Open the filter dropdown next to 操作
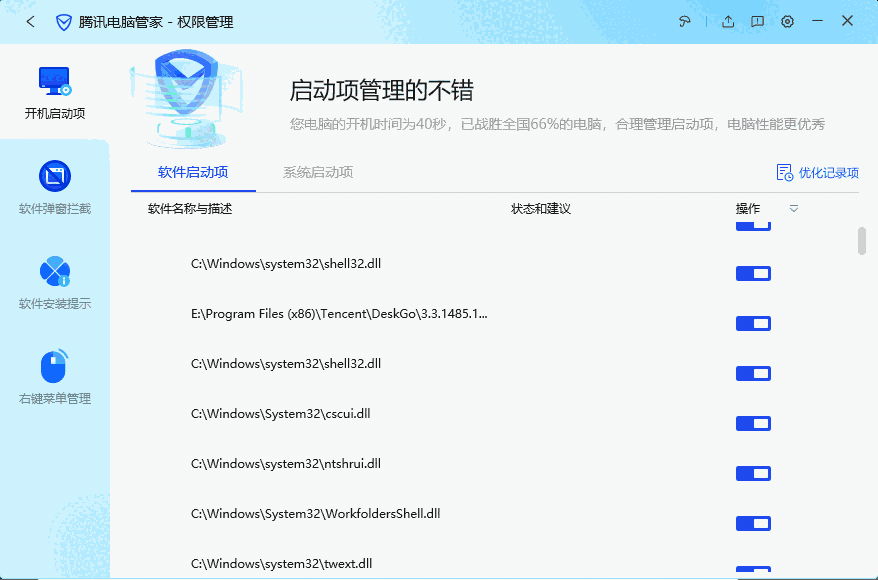 tap(793, 210)
